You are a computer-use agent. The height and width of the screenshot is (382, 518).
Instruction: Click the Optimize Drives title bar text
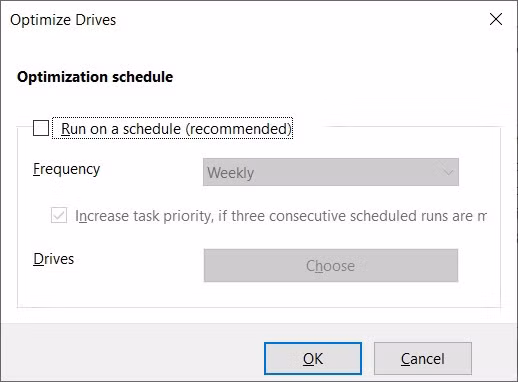coord(63,20)
